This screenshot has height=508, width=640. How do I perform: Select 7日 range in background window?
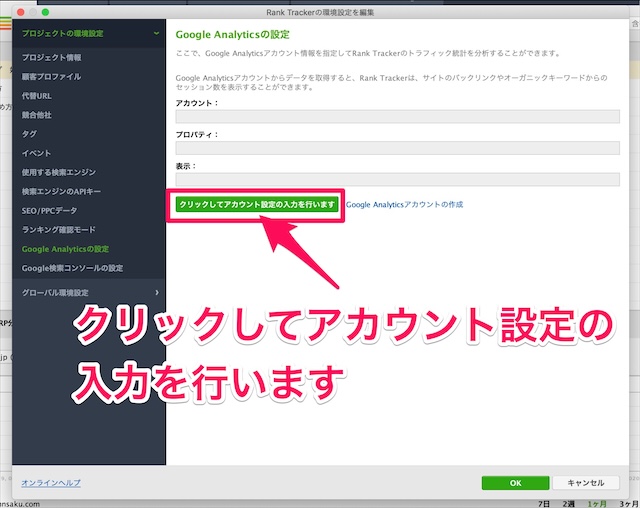pyautogui.click(x=544, y=504)
